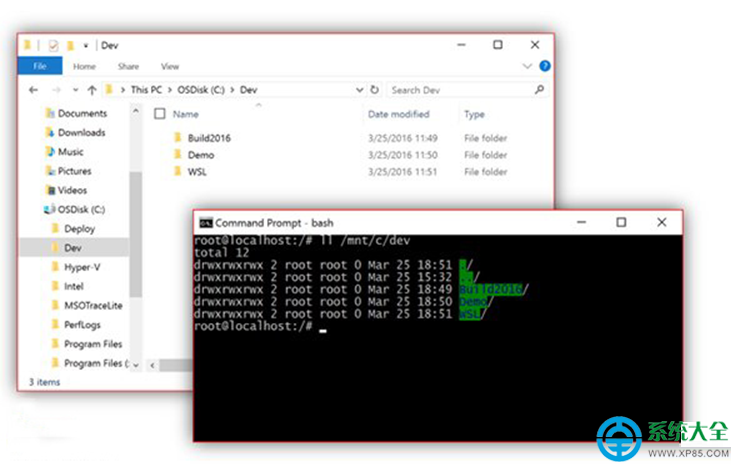Open the View ribbon tab
The width and height of the screenshot is (731, 464).
click(x=170, y=67)
